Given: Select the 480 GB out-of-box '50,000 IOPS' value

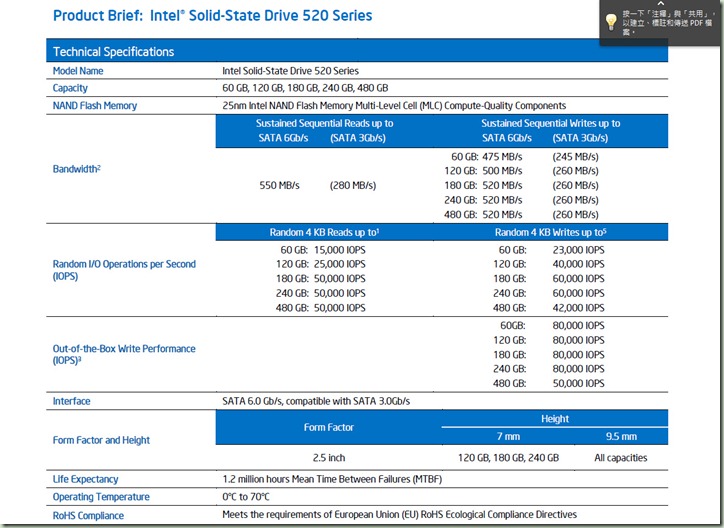Looking at the screenshot, I should 578,384.
